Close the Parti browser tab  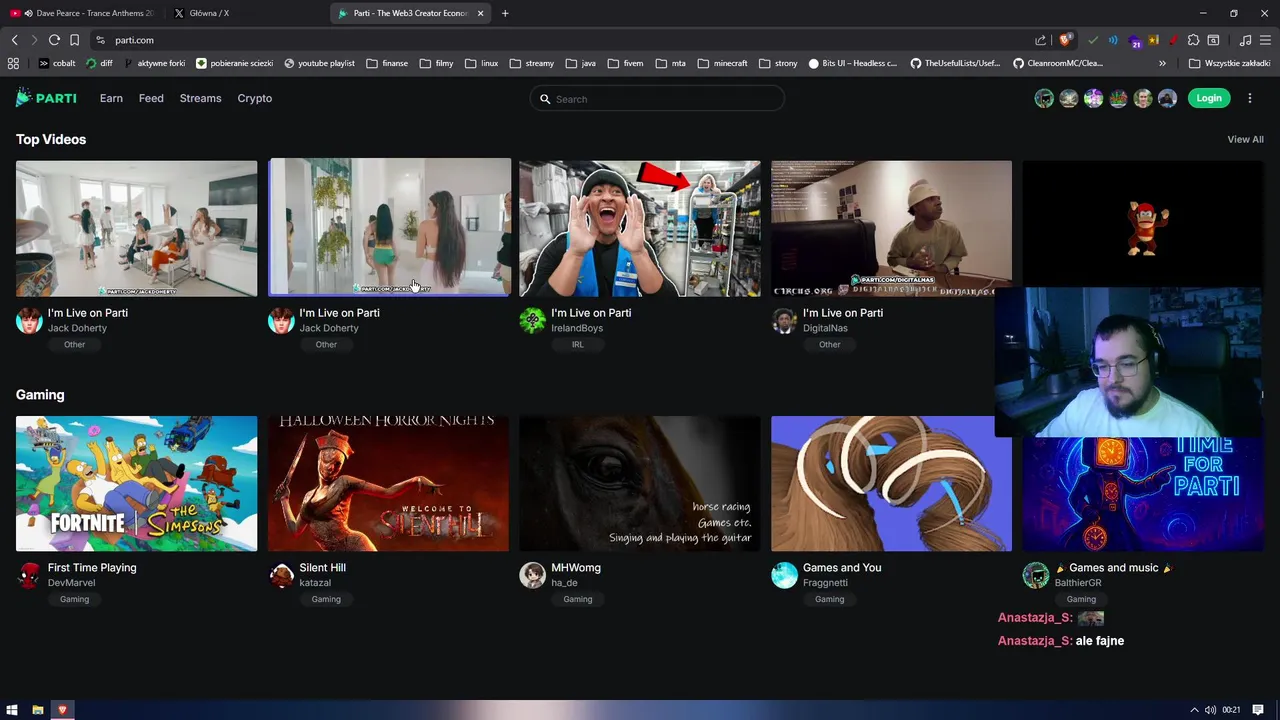481,13
